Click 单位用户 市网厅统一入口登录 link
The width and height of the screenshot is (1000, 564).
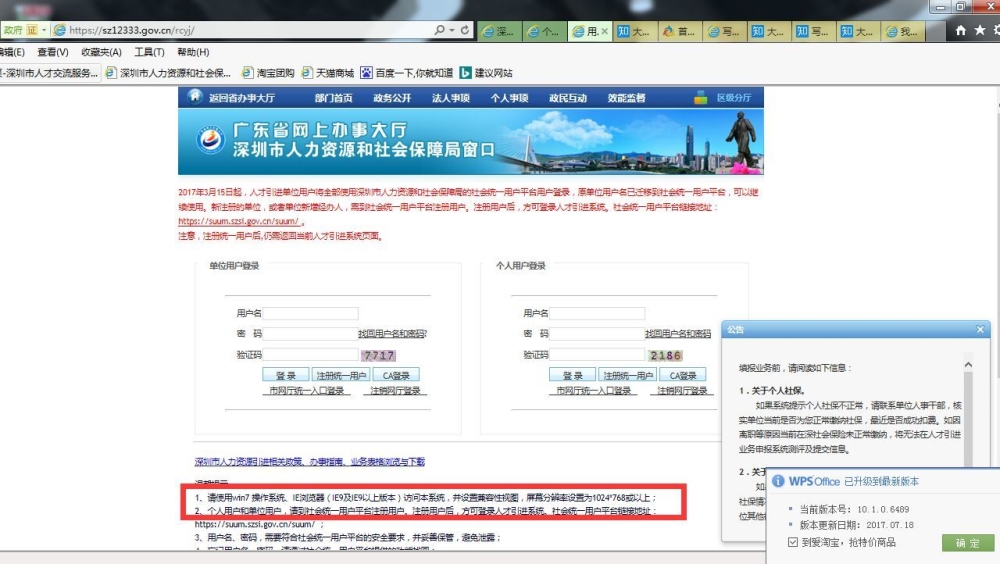click(307, 390)
